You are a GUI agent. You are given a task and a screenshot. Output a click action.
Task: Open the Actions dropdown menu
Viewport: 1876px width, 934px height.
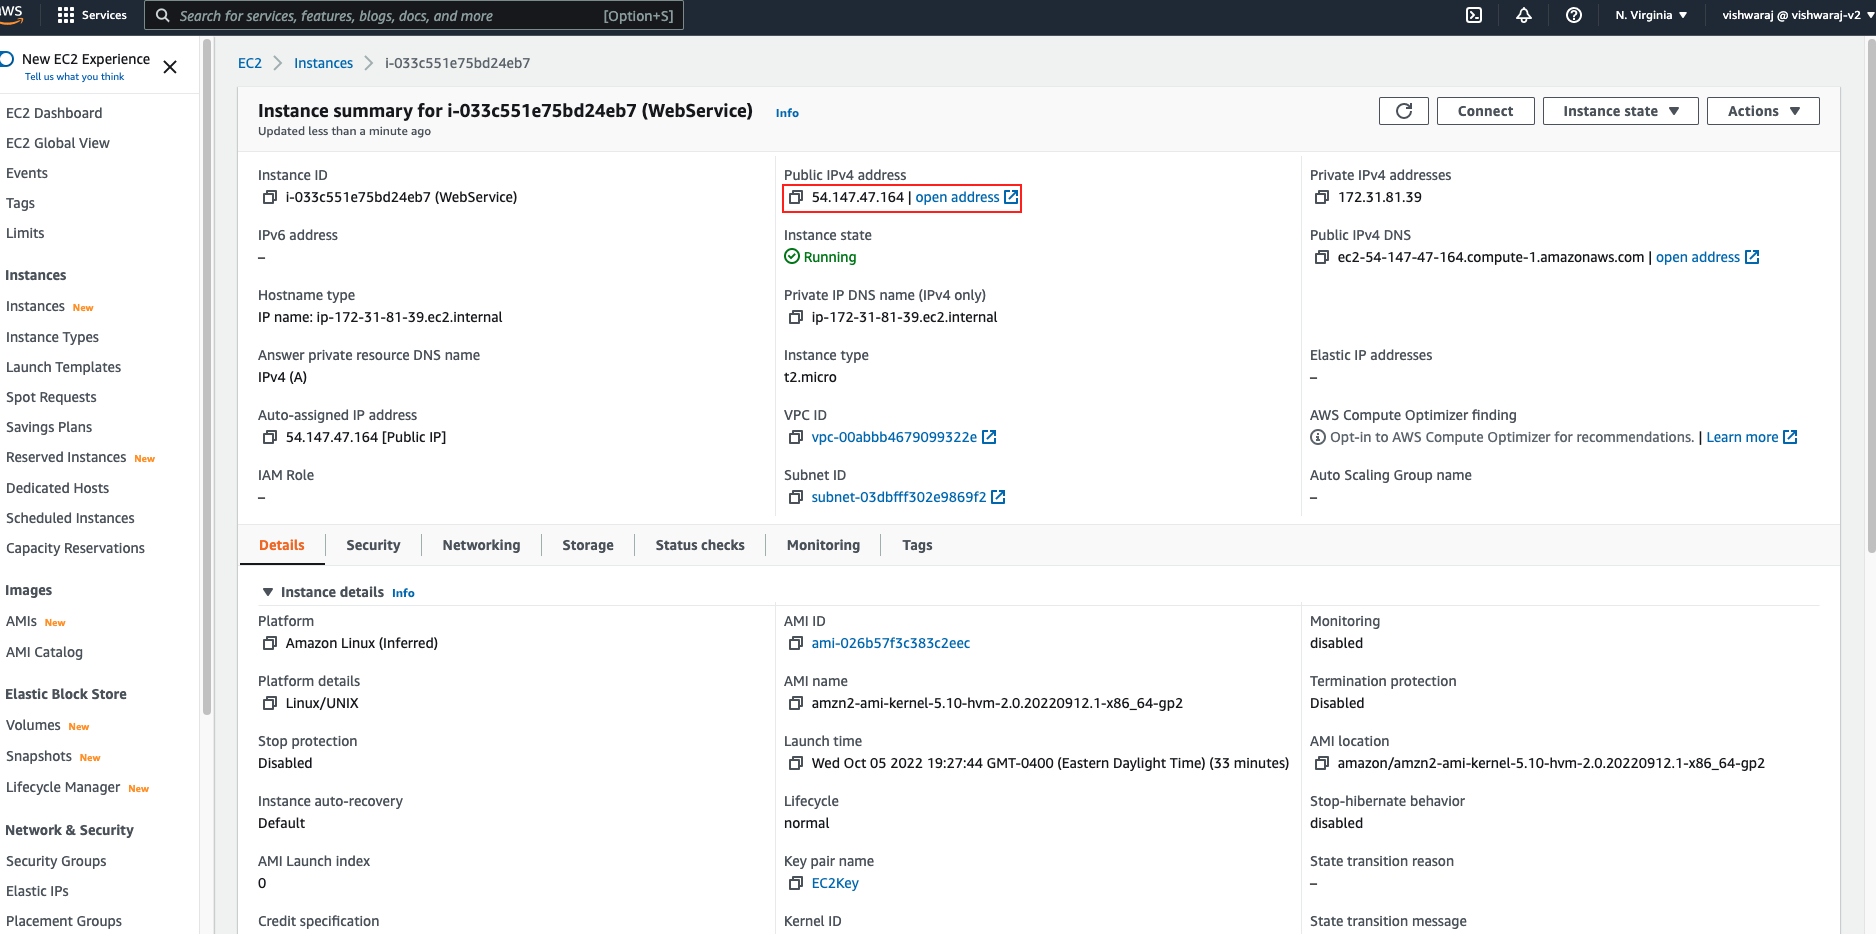click(1762, 111)
